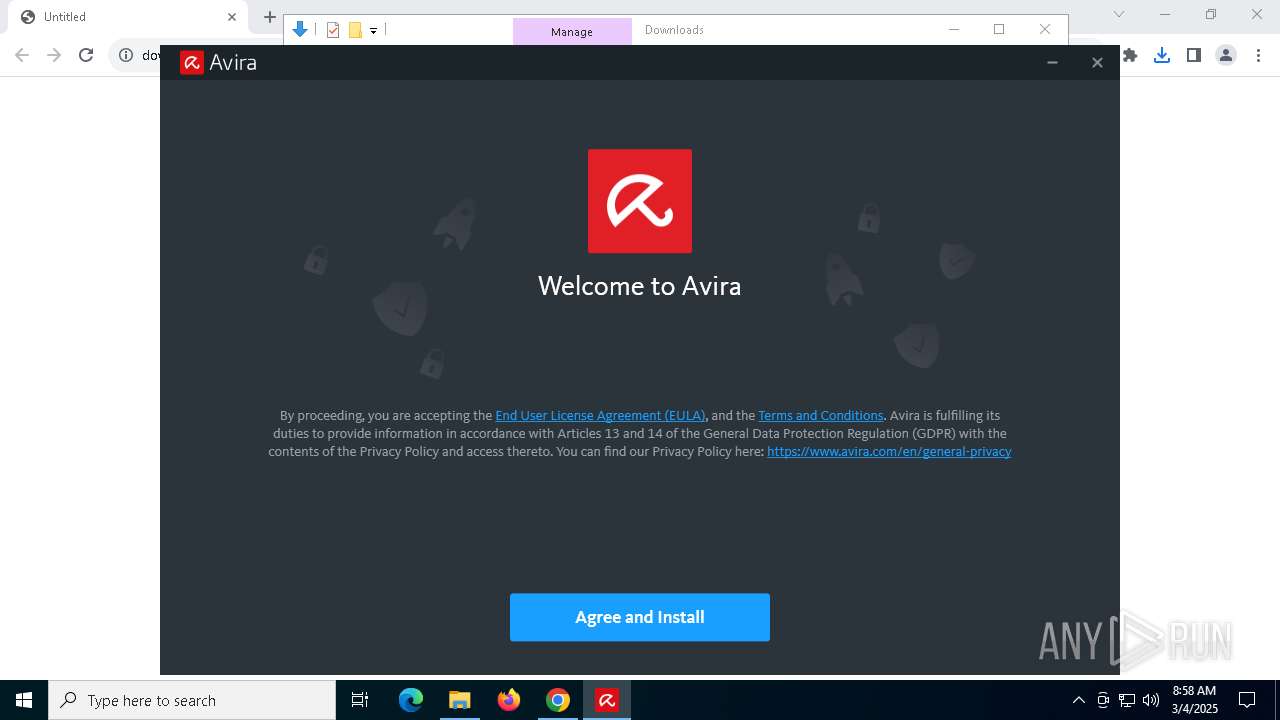This screenshot has width=1280, height=720.
Task: Select the Manage tab in Downloads window
Action: pyautogui.click(x=572, y=31)
